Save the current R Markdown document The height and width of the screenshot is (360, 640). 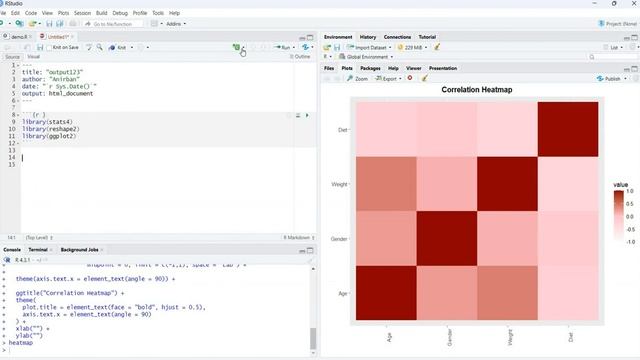[x=40, y=48]
